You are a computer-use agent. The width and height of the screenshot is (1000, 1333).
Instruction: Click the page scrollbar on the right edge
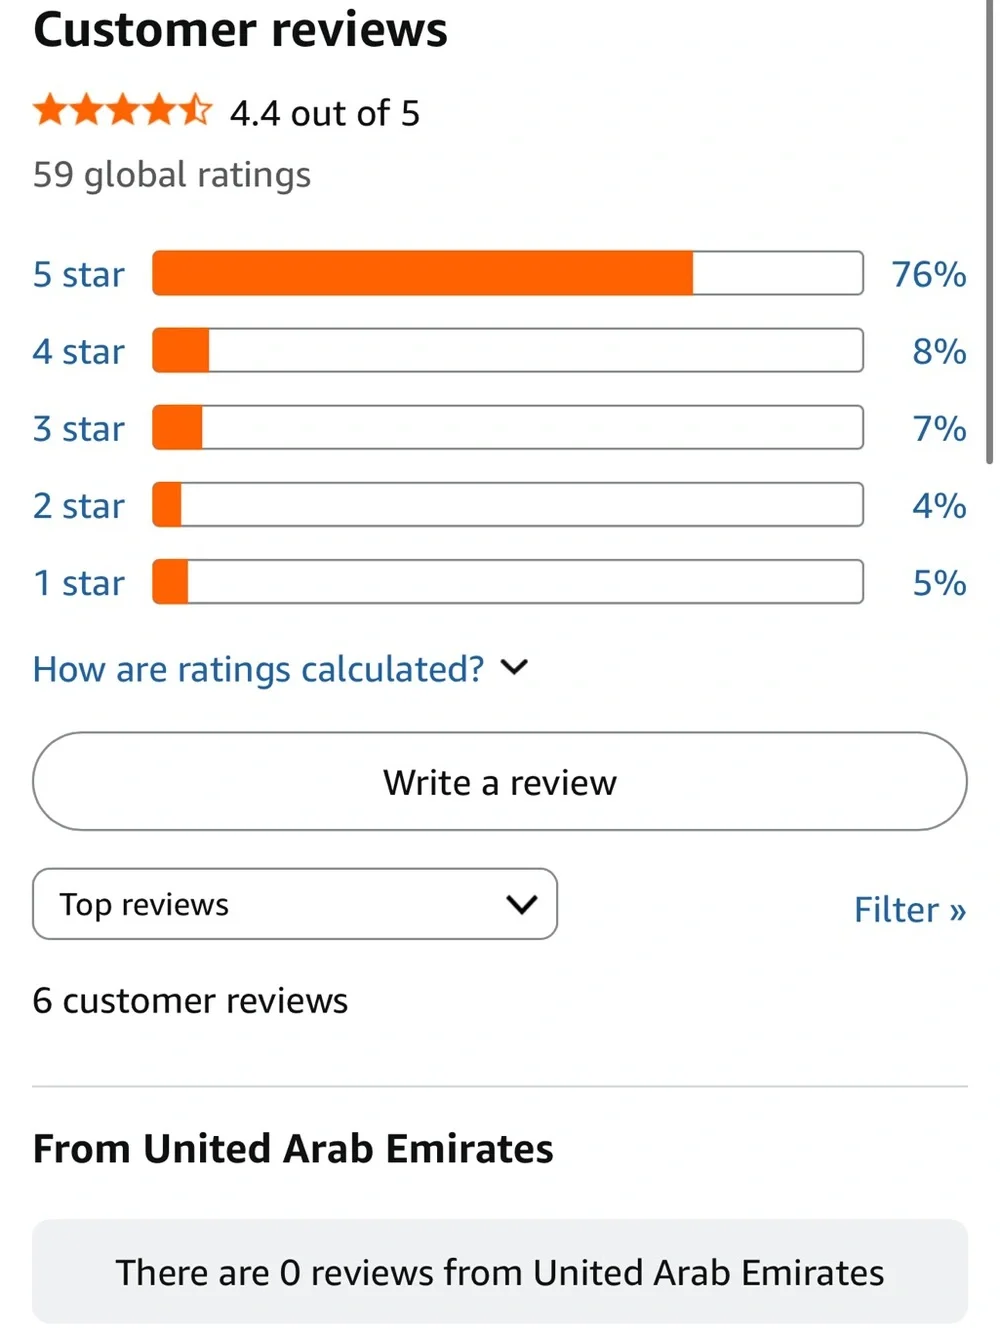click(990, 230)
